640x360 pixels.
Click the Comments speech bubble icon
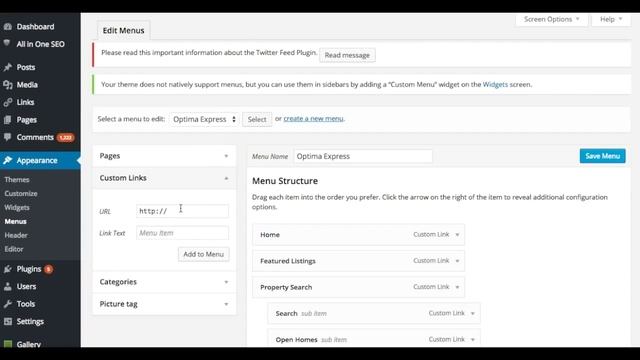click(7, 137)
